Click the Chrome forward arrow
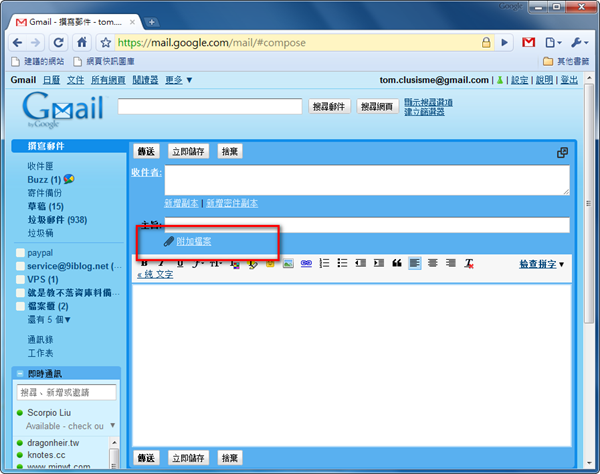The height and width of the screenshot is (474, 600). pyautogui.click(x=35, y=42)
